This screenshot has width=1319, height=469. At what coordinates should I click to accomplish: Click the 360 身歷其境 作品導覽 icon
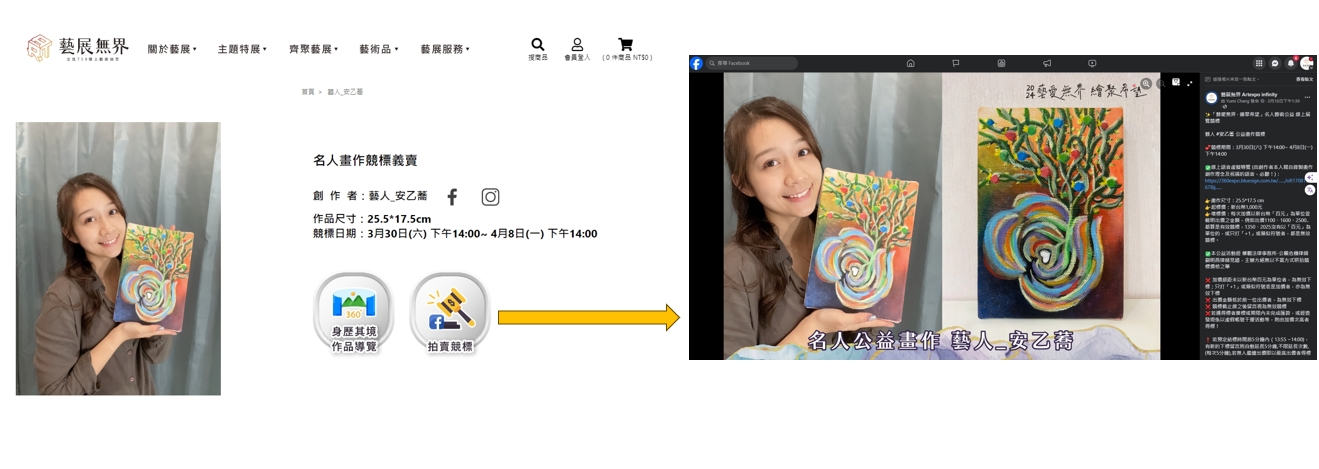coord(354,313)
